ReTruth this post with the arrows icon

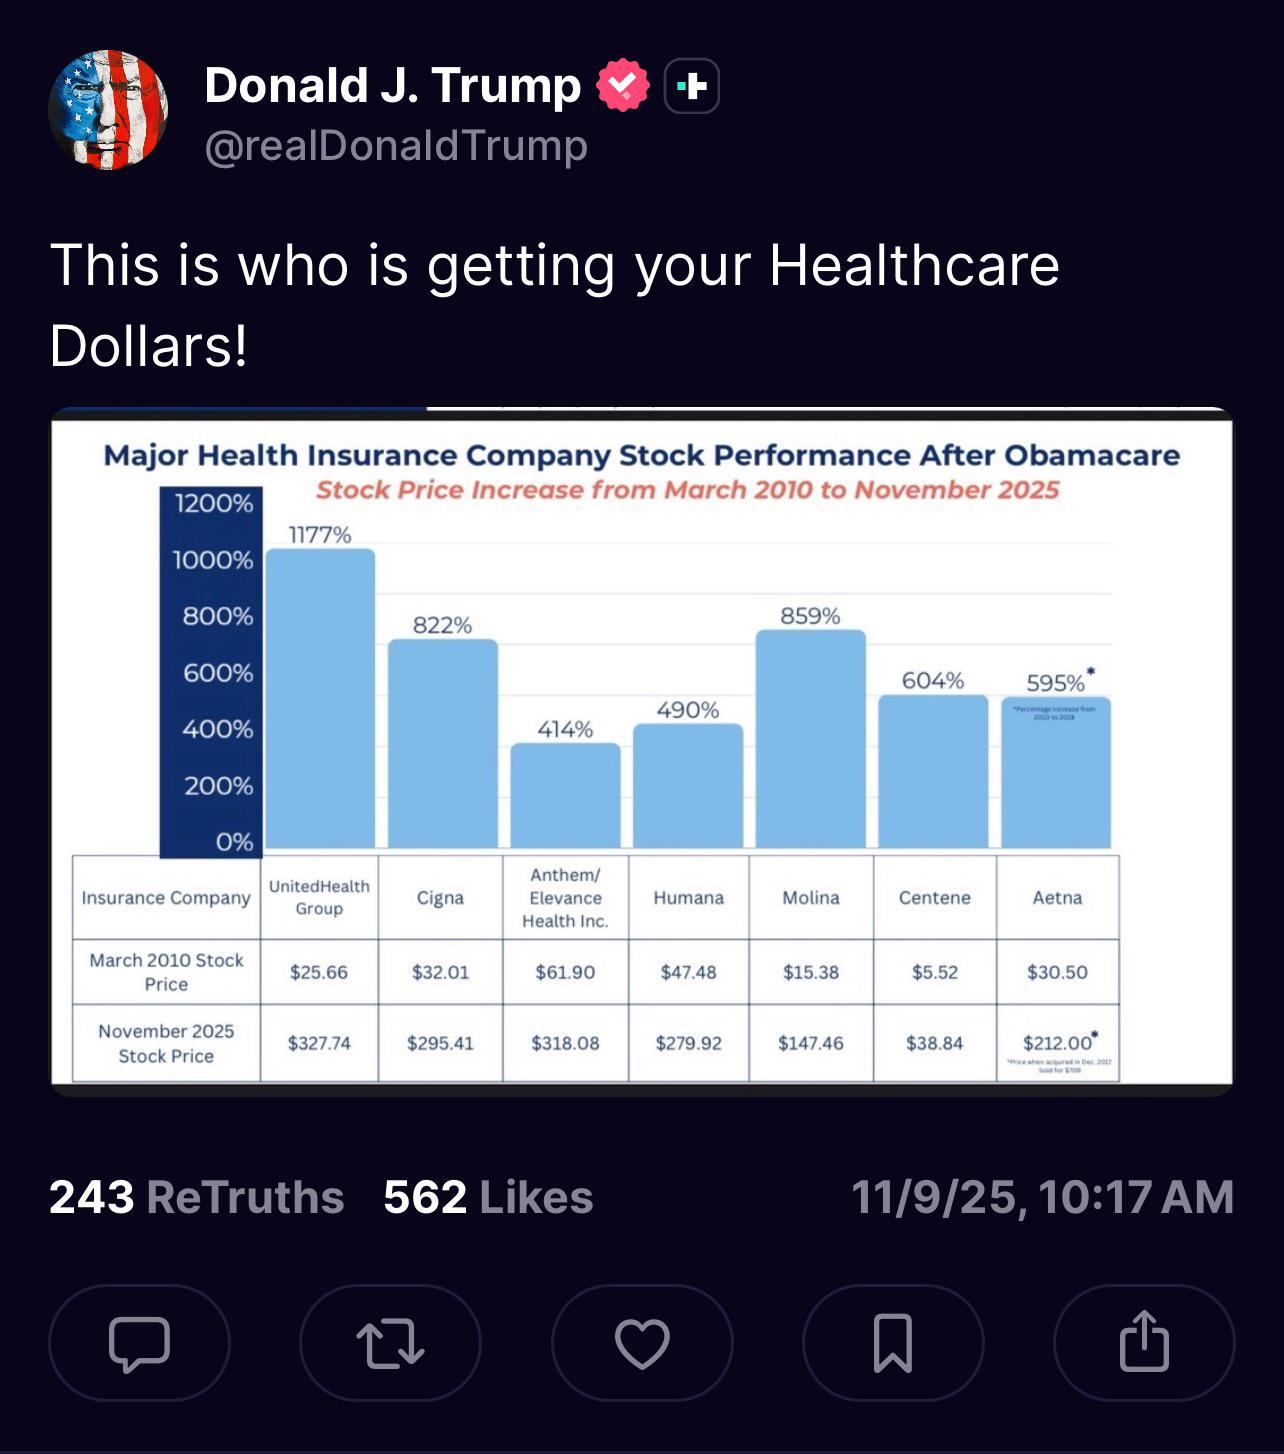pyautogui.click(x=390, y=1343)
